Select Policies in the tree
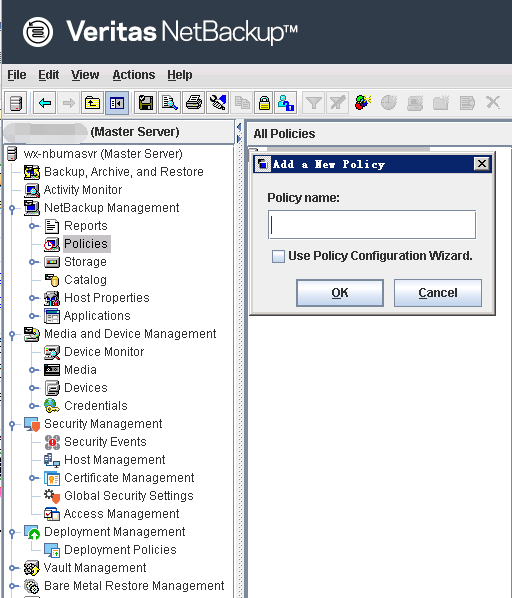512x598 pixels. (x=86, y=244)
